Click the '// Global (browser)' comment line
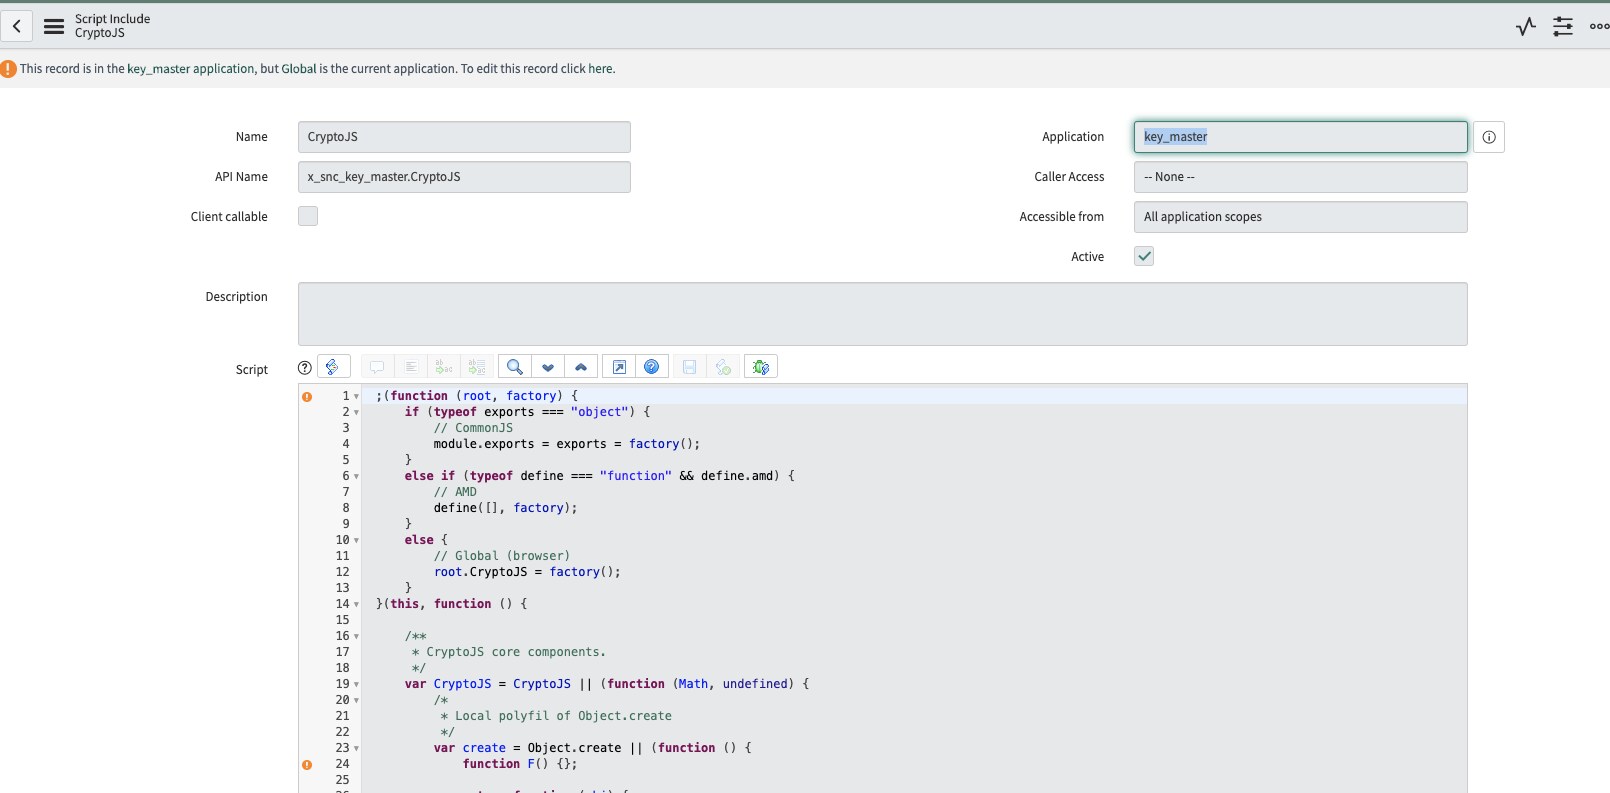 point(502,556)
